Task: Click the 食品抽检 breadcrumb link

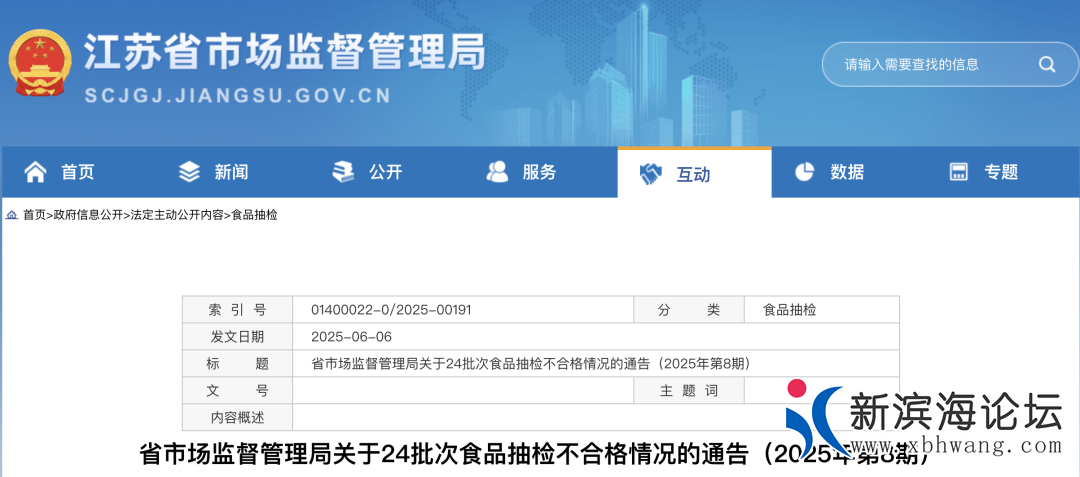Action: 255,215
